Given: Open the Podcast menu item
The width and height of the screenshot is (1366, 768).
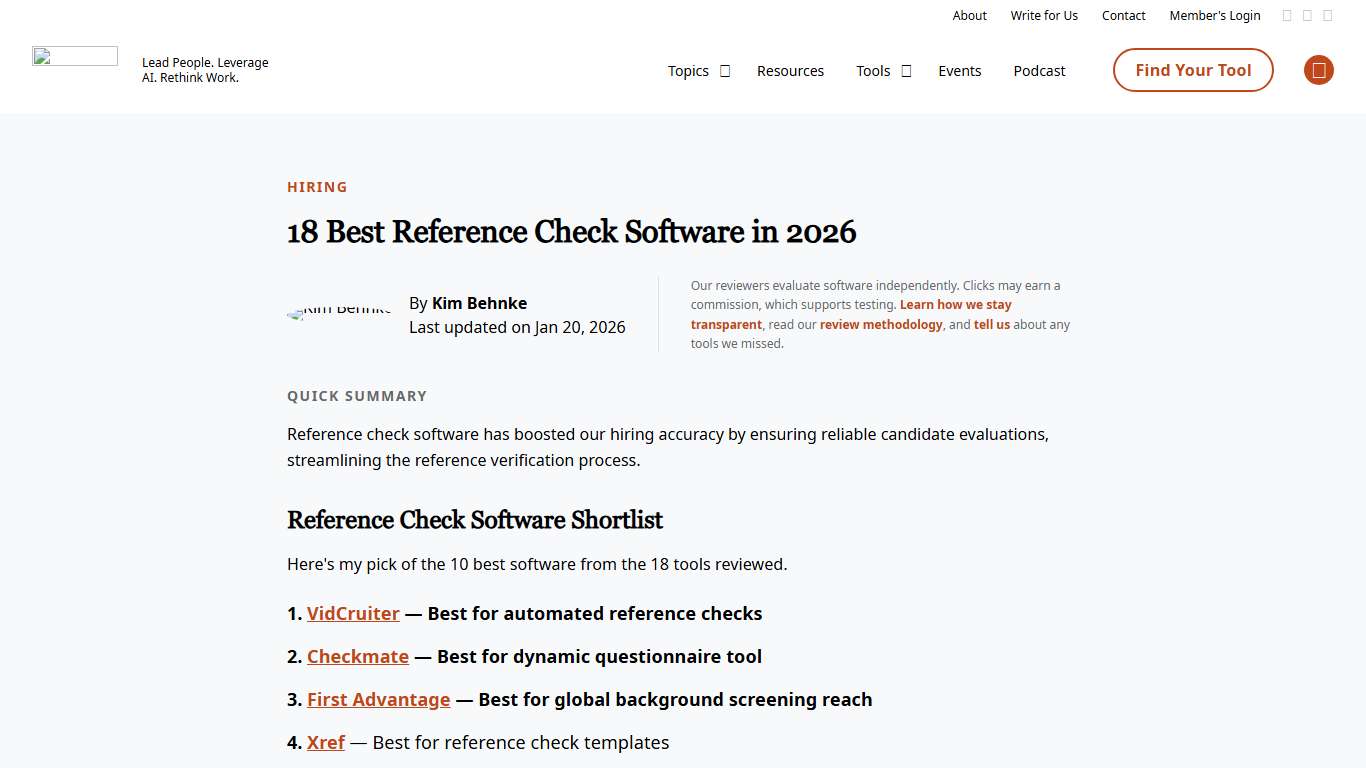Looking at the screenshot, I should 1039,71.
